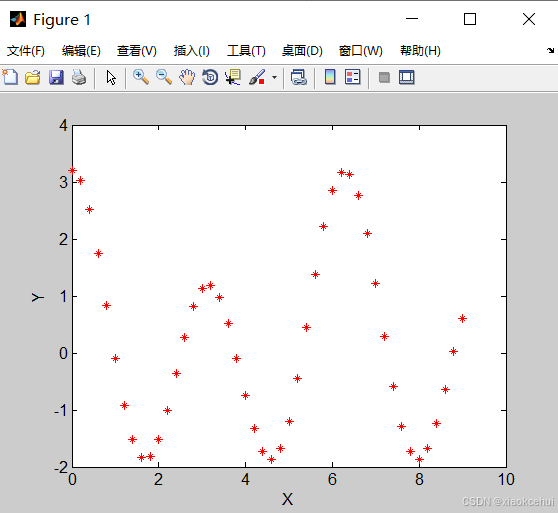The image size is (558, 513).
Task: Click the Link Plot icon
Action: [299, 77]
